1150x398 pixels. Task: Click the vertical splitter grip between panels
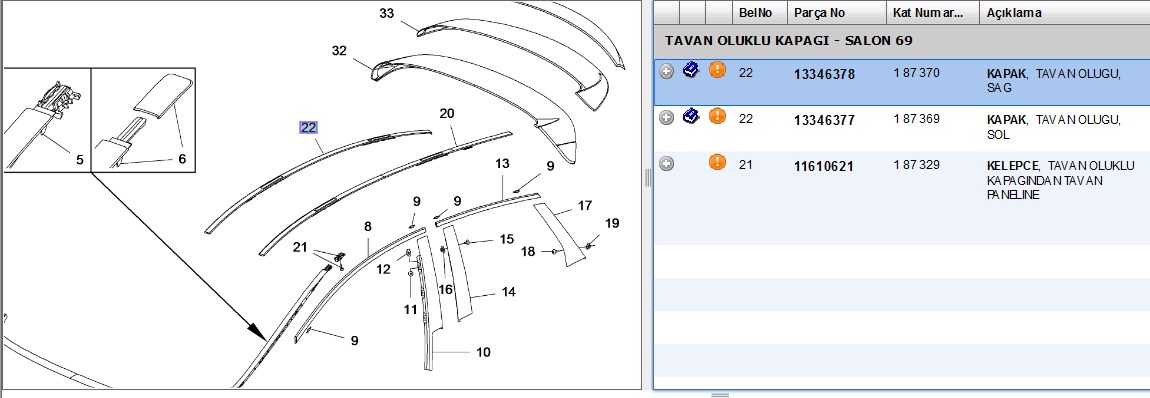pyautogui.click(x=648, y=178)
